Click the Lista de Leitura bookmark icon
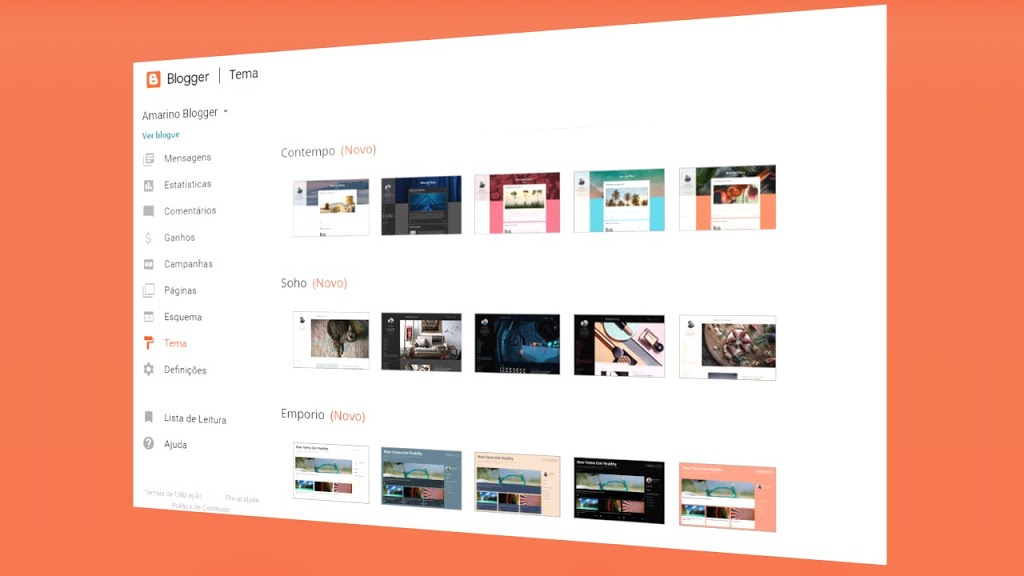1024x576 pixels. [x=149, y=417]
